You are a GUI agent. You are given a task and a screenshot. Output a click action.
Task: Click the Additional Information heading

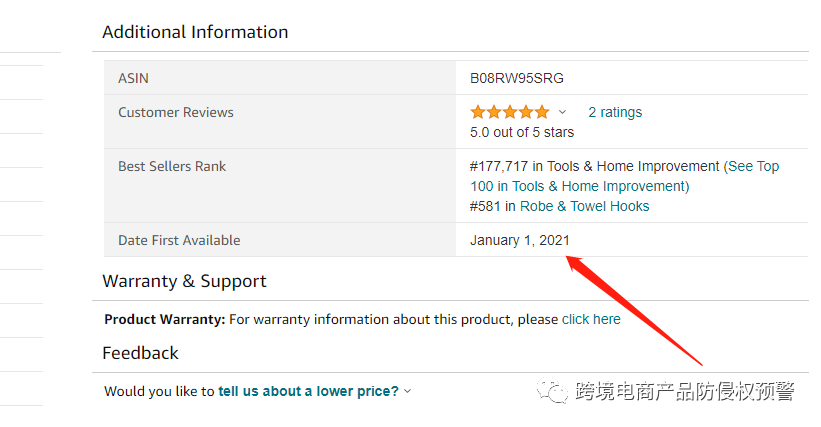tap(195, 32)
